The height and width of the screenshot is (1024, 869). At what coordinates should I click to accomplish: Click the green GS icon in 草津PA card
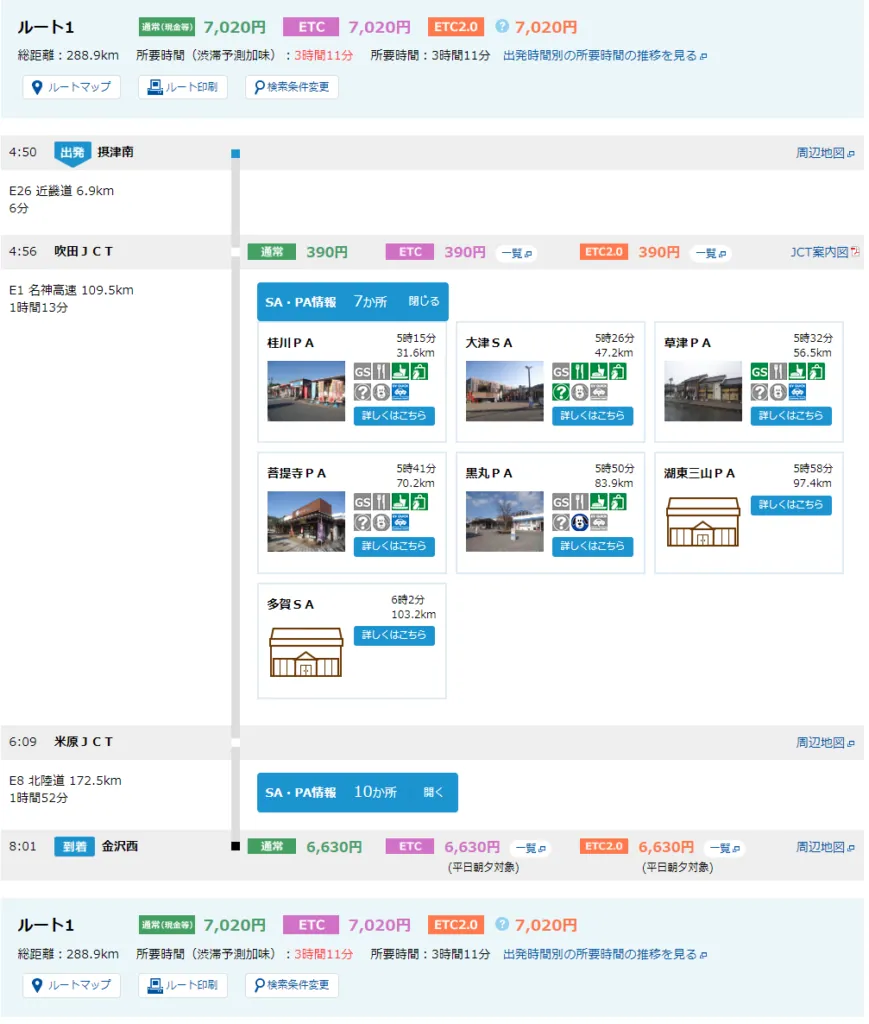[759, 372]
